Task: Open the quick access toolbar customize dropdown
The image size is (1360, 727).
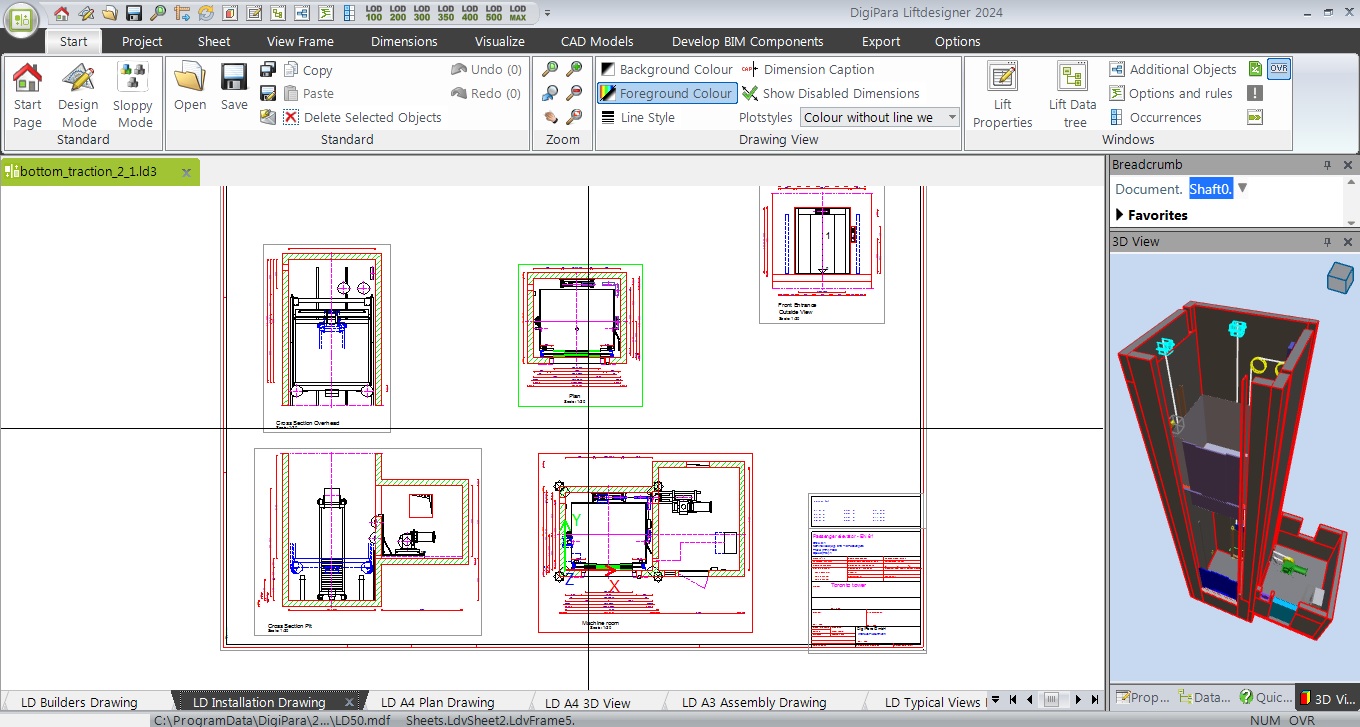Action: (547, 13)
